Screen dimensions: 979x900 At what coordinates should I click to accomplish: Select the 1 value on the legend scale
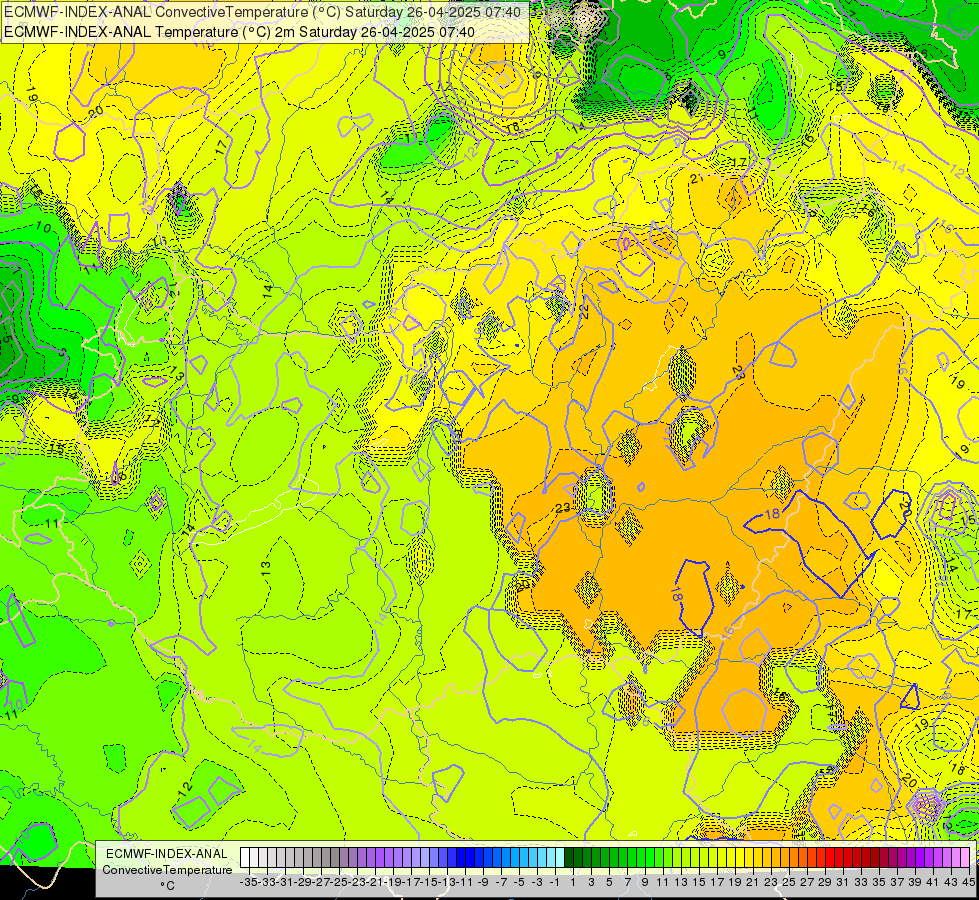[573, 883]
